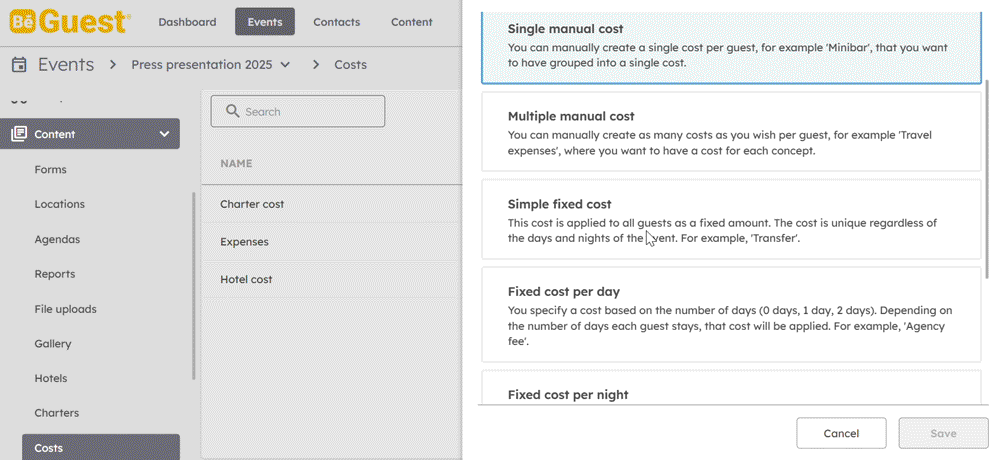
Task: Click the Events breadcrumb link
Action: click(66, 64)
